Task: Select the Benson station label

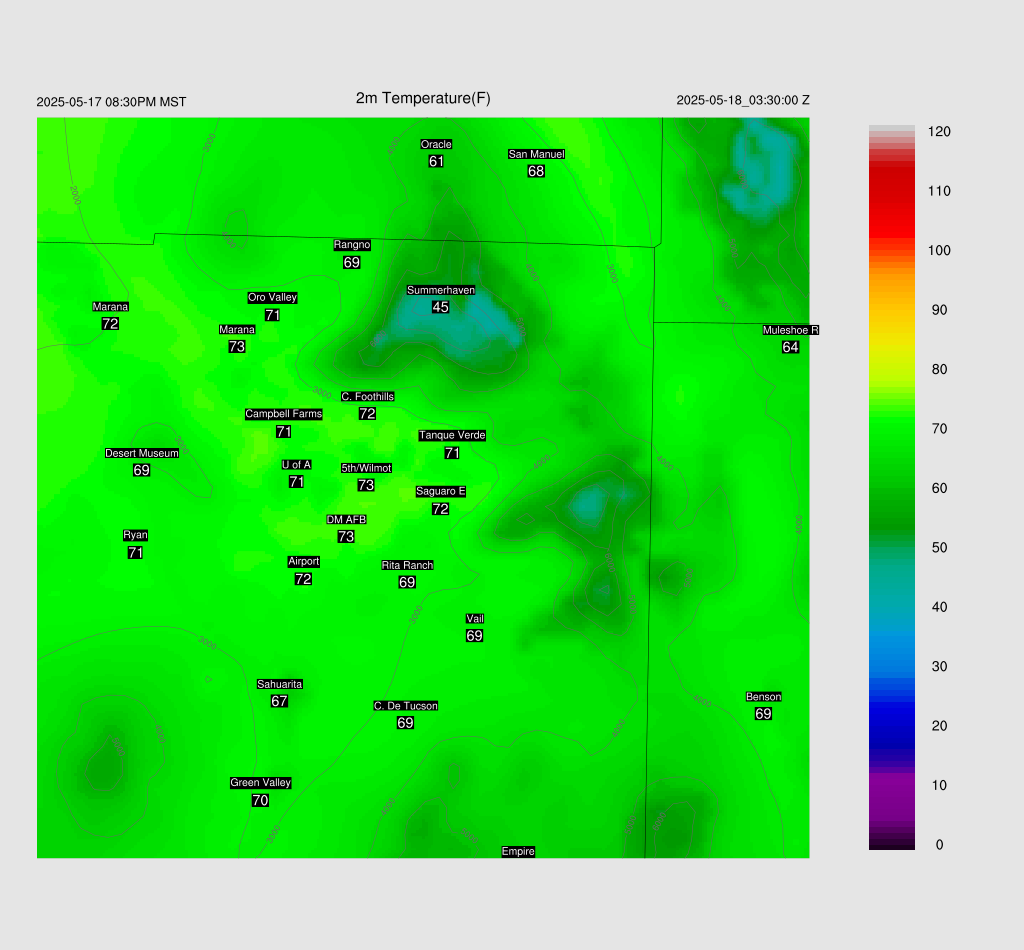Action: pyautogui.click(x=763, y=697)
